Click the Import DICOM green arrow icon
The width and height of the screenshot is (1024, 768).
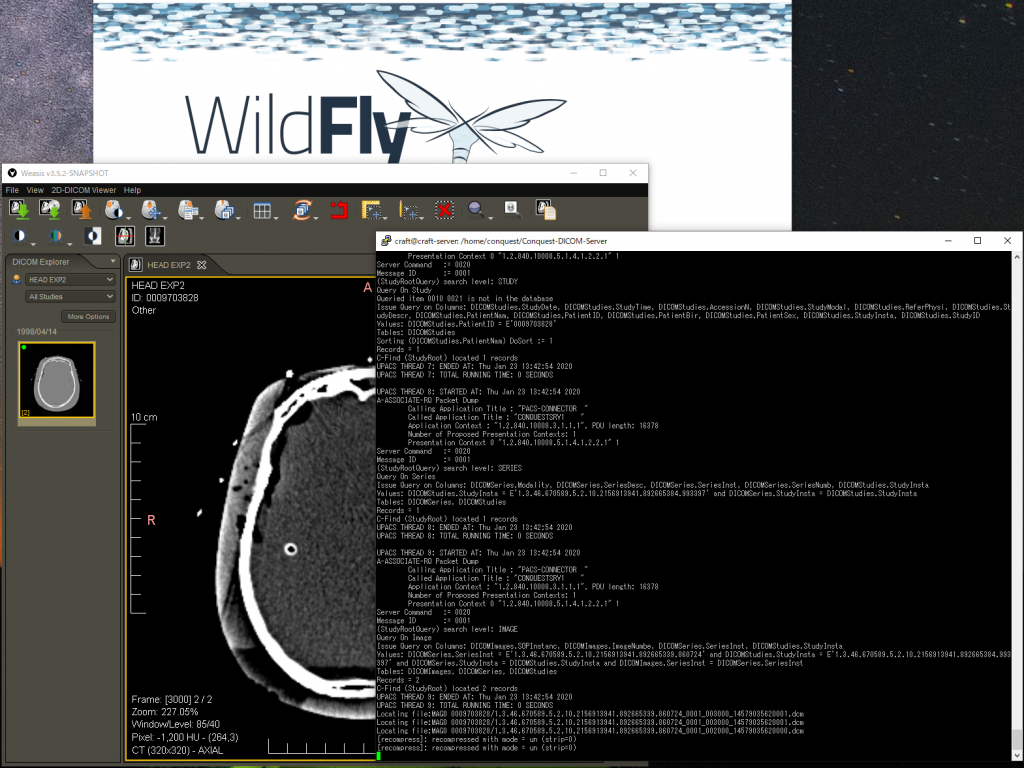[19, 210]
